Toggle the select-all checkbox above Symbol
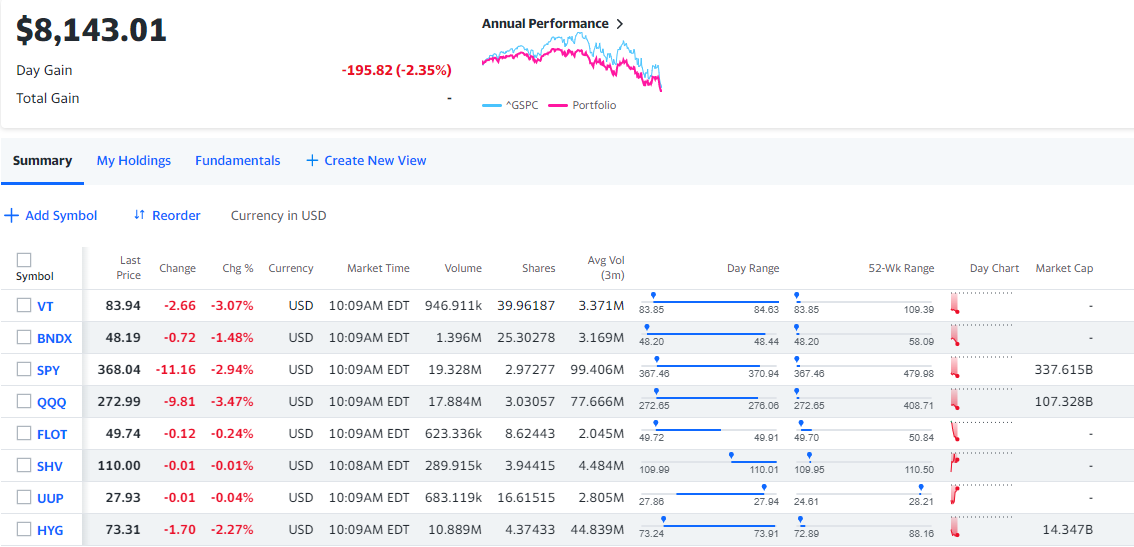 [x=24, y=260]
